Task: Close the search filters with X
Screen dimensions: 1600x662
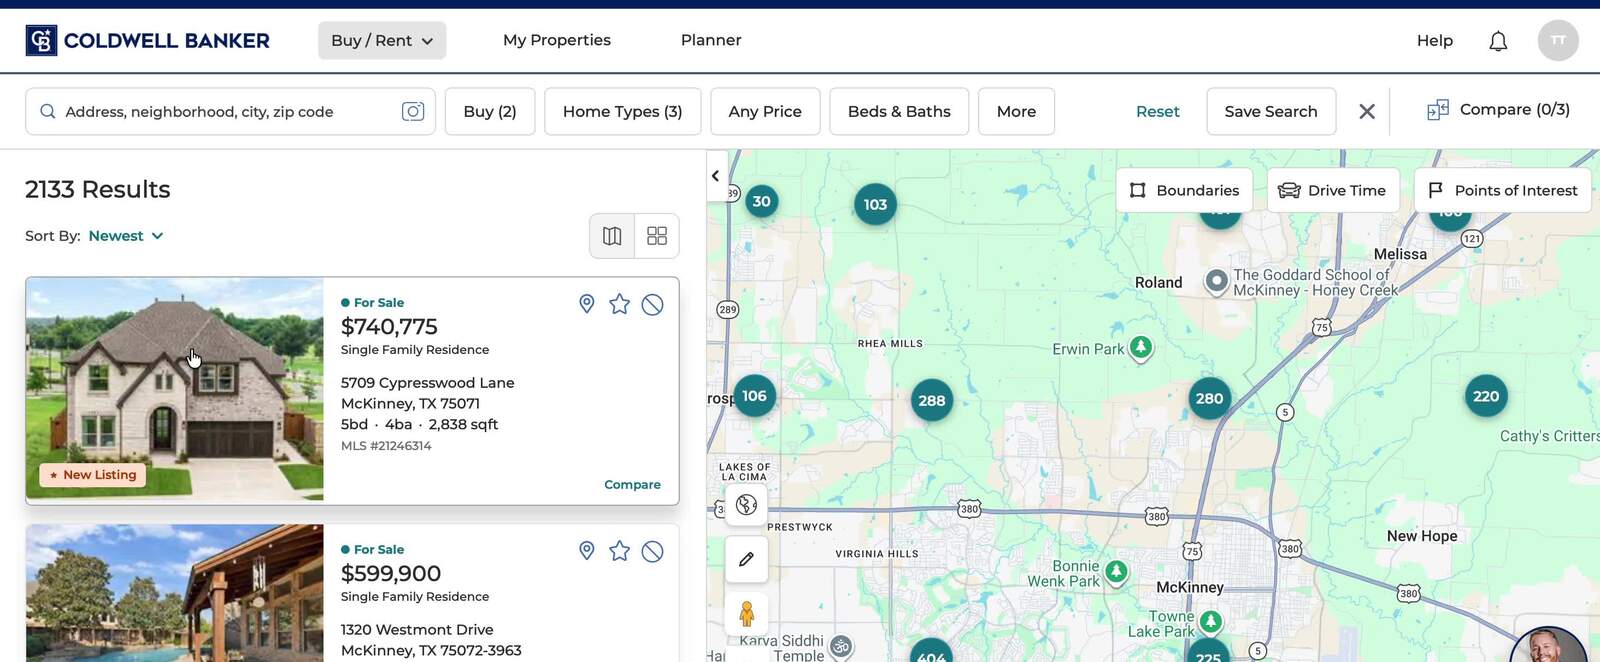Action: 1367,111
